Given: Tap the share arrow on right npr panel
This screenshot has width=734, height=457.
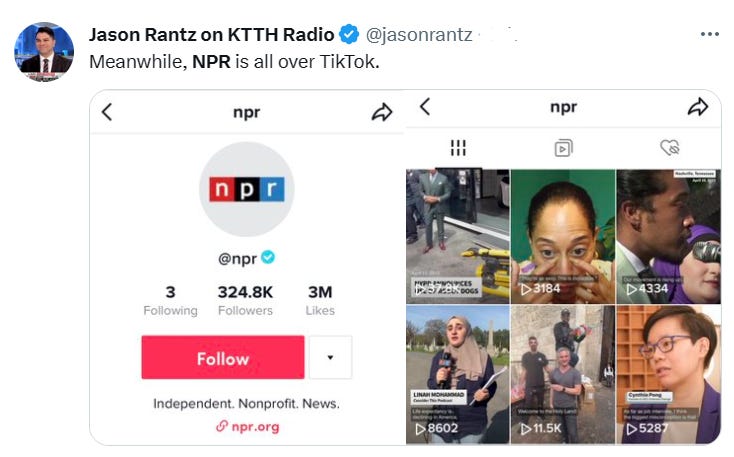Looking at the screenshot, I should point(697,106).
